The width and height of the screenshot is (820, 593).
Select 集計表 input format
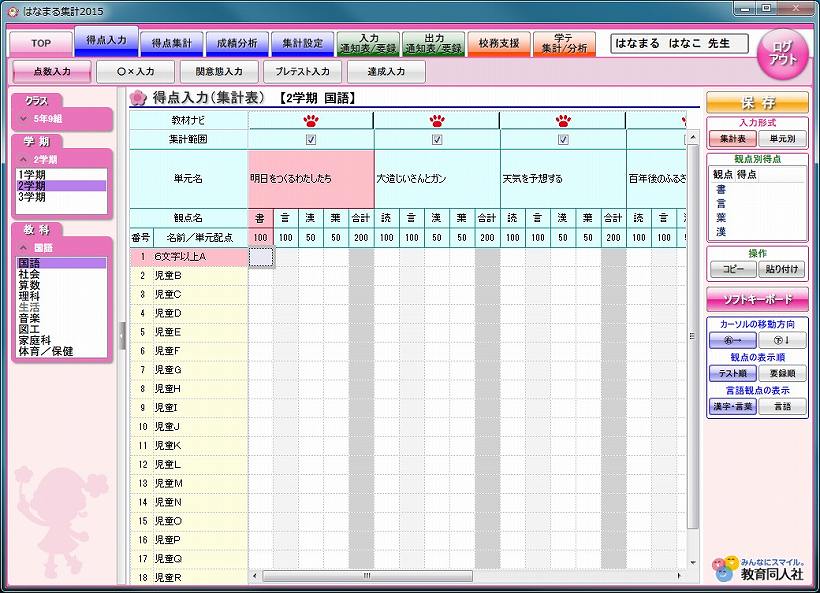732,139
